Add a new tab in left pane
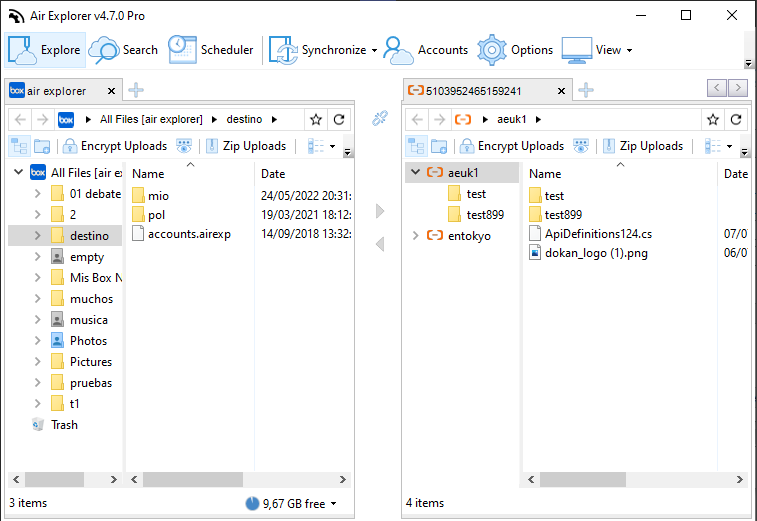757x521 pixels. click(136, 90)
